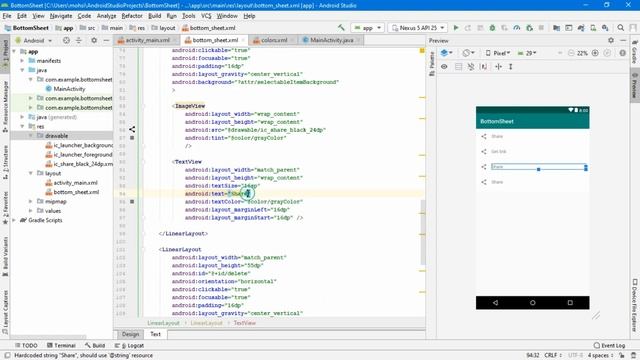This screenshot has height=360, width=640.
Task: Expand the mipmap folder
Action: 31,202
